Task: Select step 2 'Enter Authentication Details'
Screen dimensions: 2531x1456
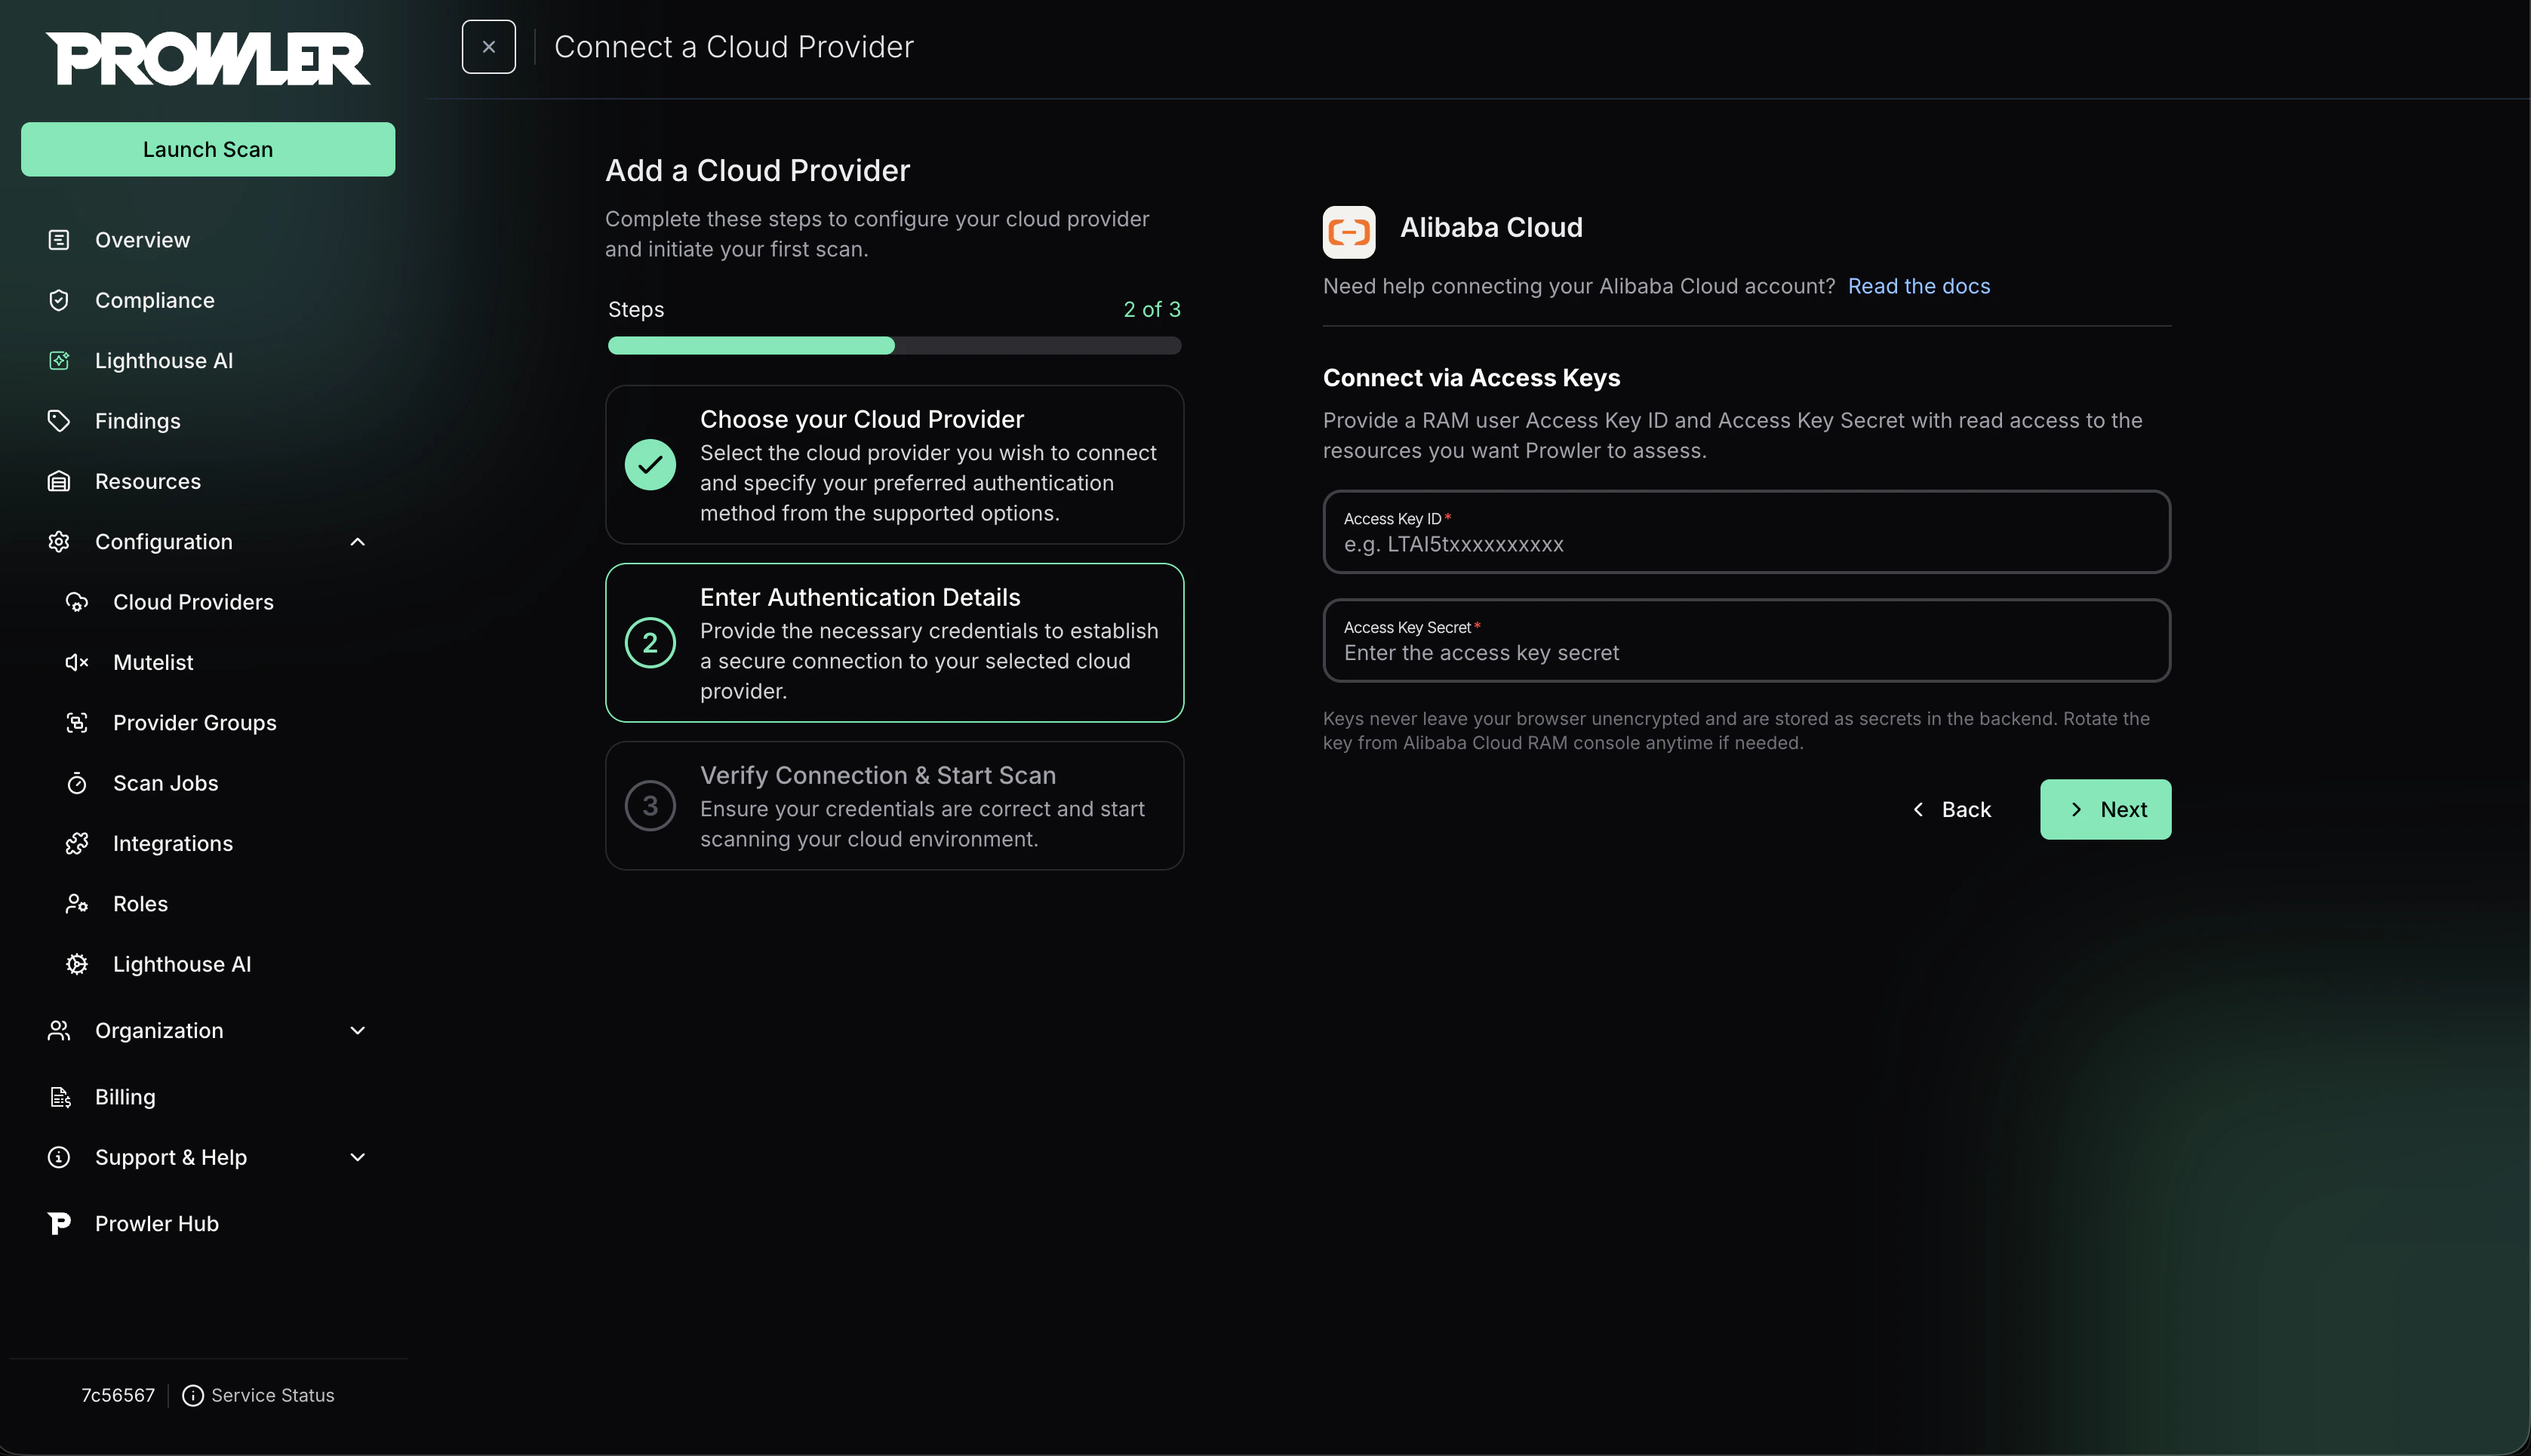Action: 894,643
